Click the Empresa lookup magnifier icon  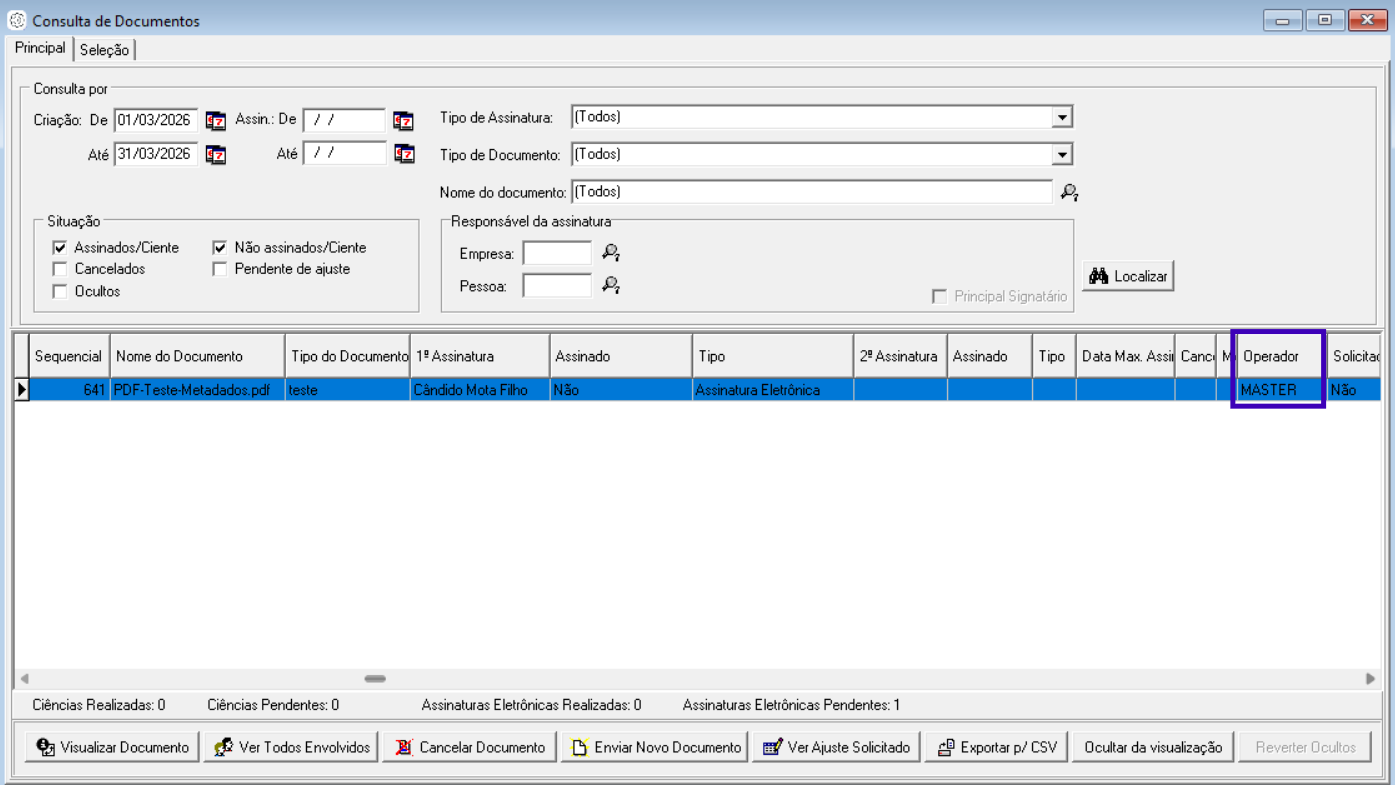(611, 254)
